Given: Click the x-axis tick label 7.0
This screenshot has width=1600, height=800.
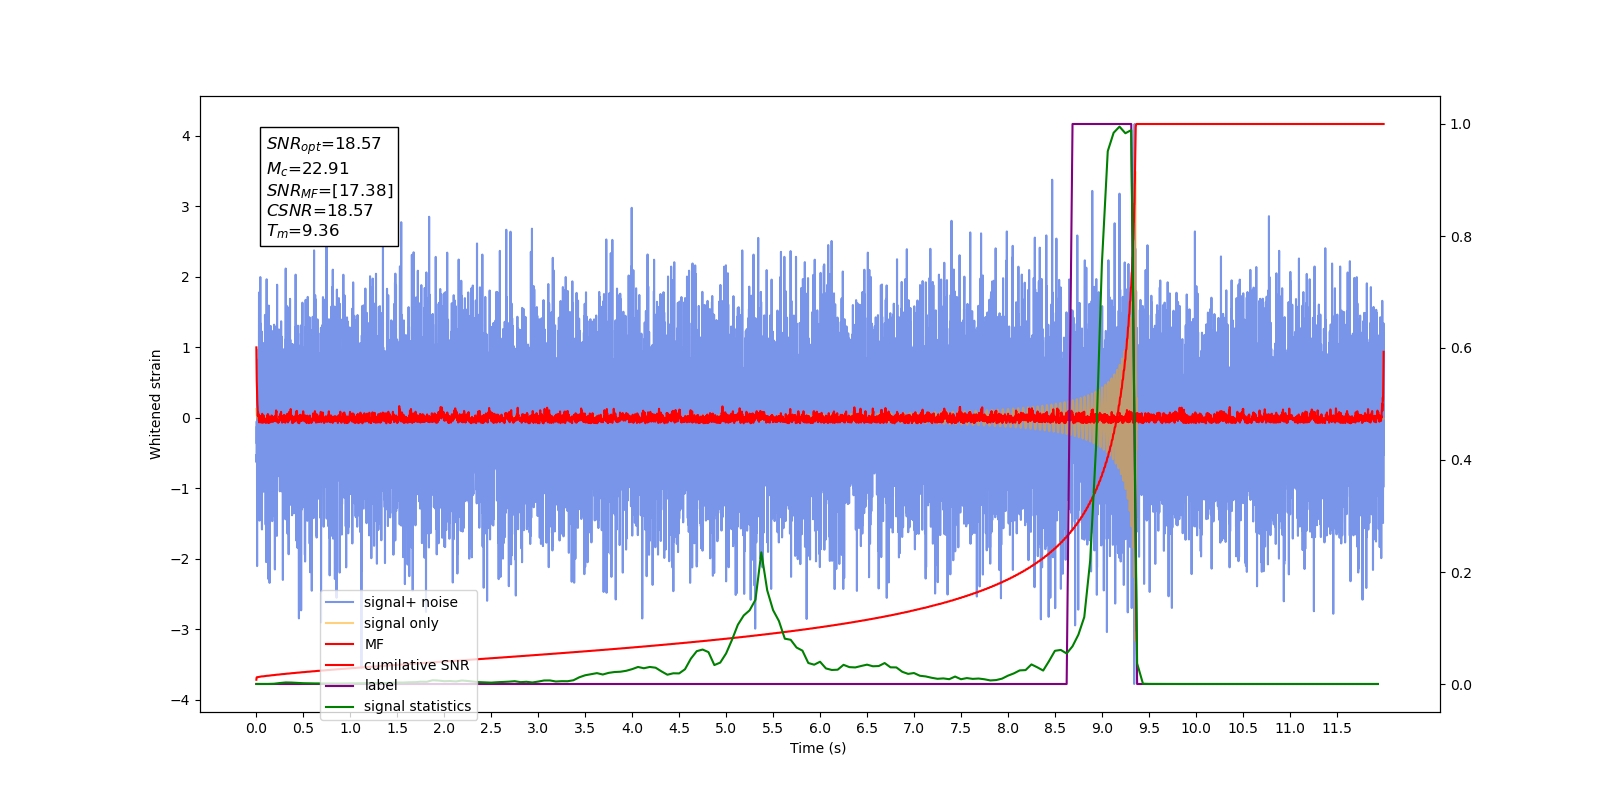Looking at the screenshot, I should (914, 728).
